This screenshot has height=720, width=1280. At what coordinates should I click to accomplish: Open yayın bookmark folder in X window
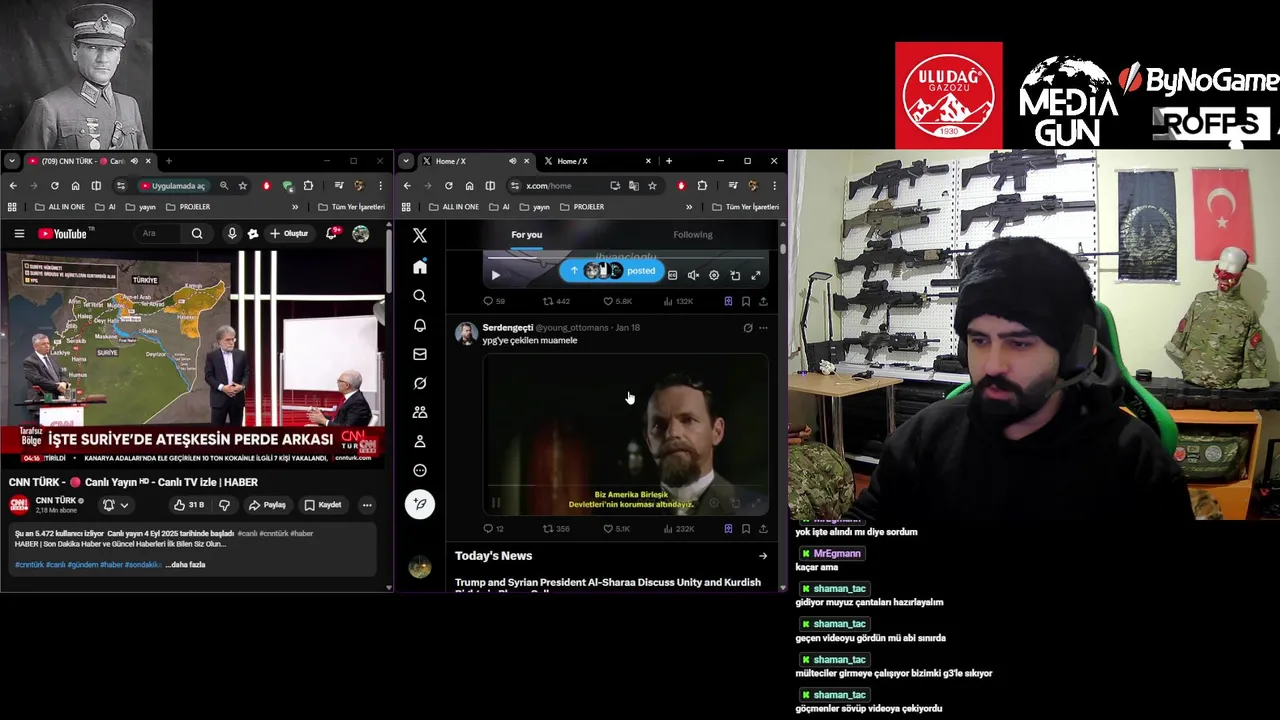(534, 207)
